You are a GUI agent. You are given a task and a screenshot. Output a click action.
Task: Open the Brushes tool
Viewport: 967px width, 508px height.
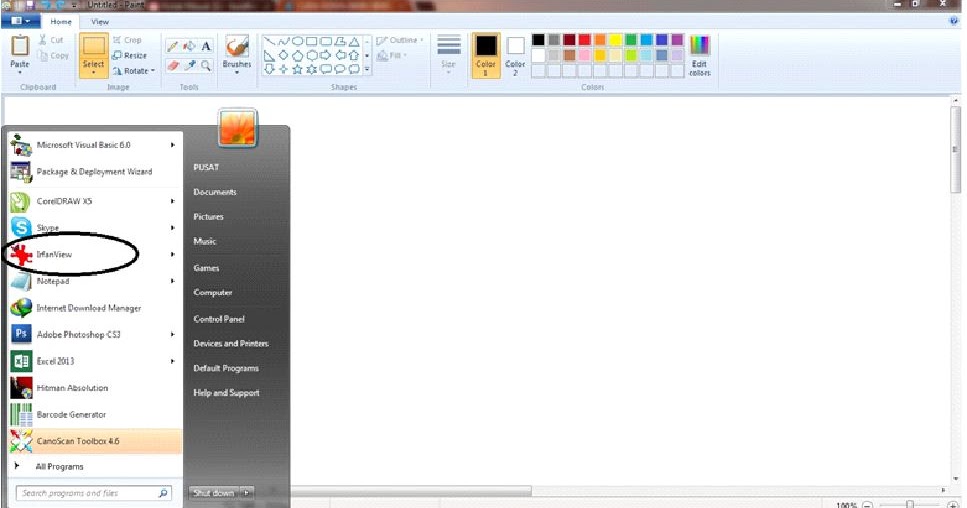237,54
